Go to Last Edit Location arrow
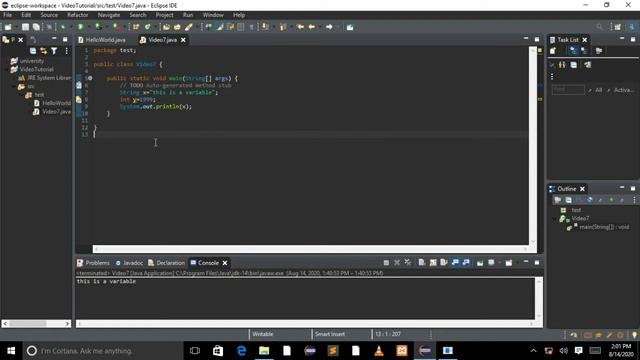This screenshot has width=640, height=360. [300, 27]
